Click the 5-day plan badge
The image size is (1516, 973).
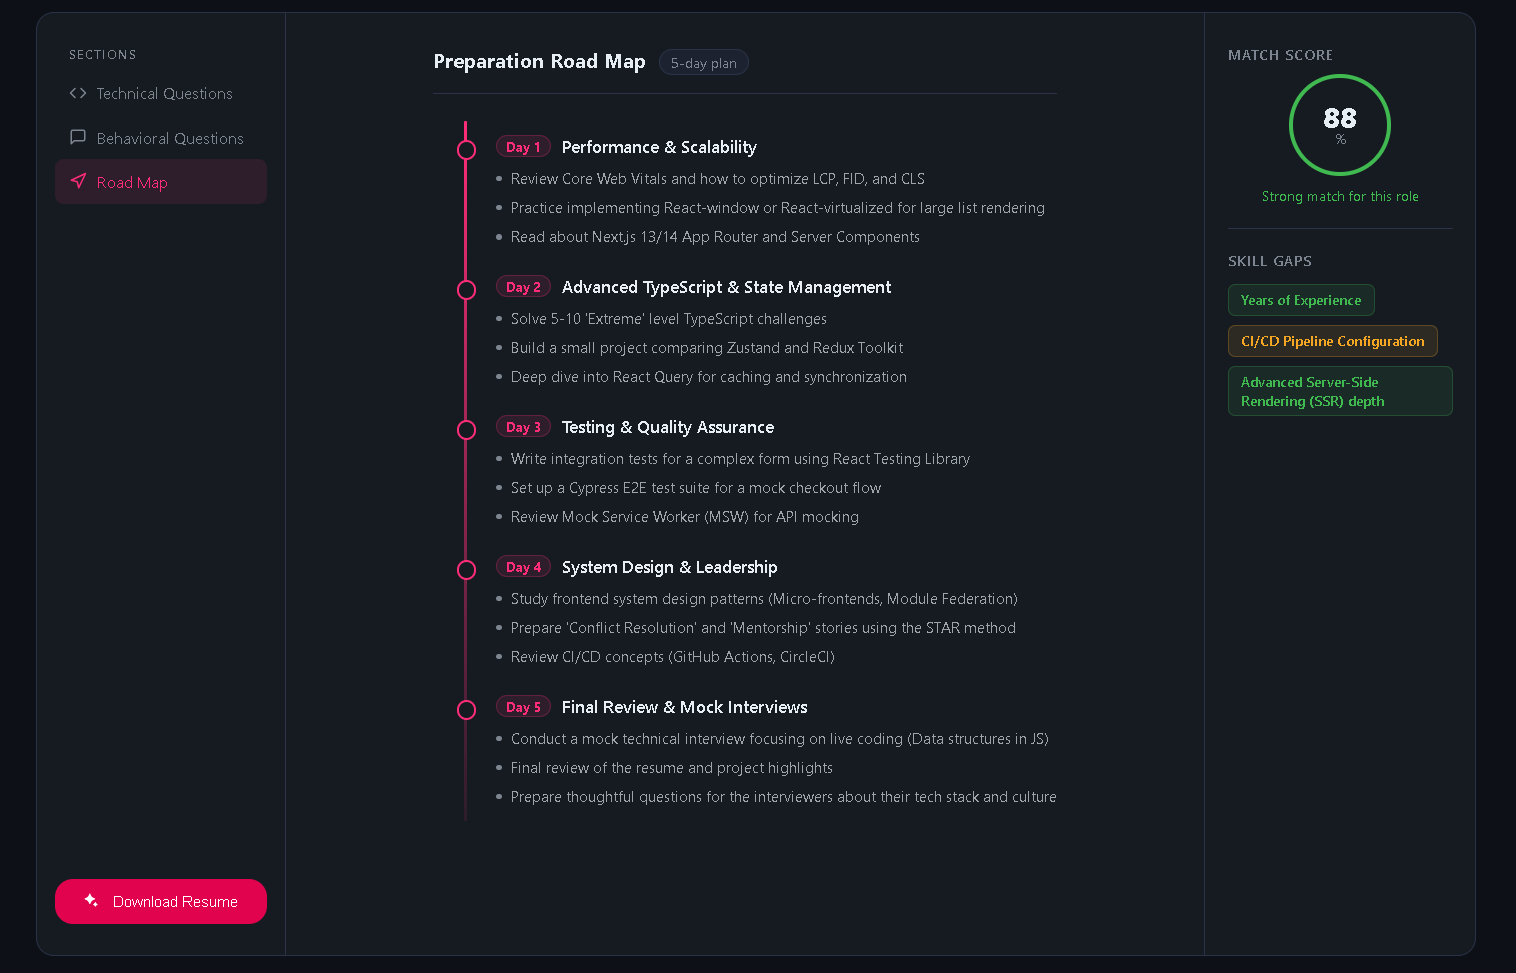[704, 63]
